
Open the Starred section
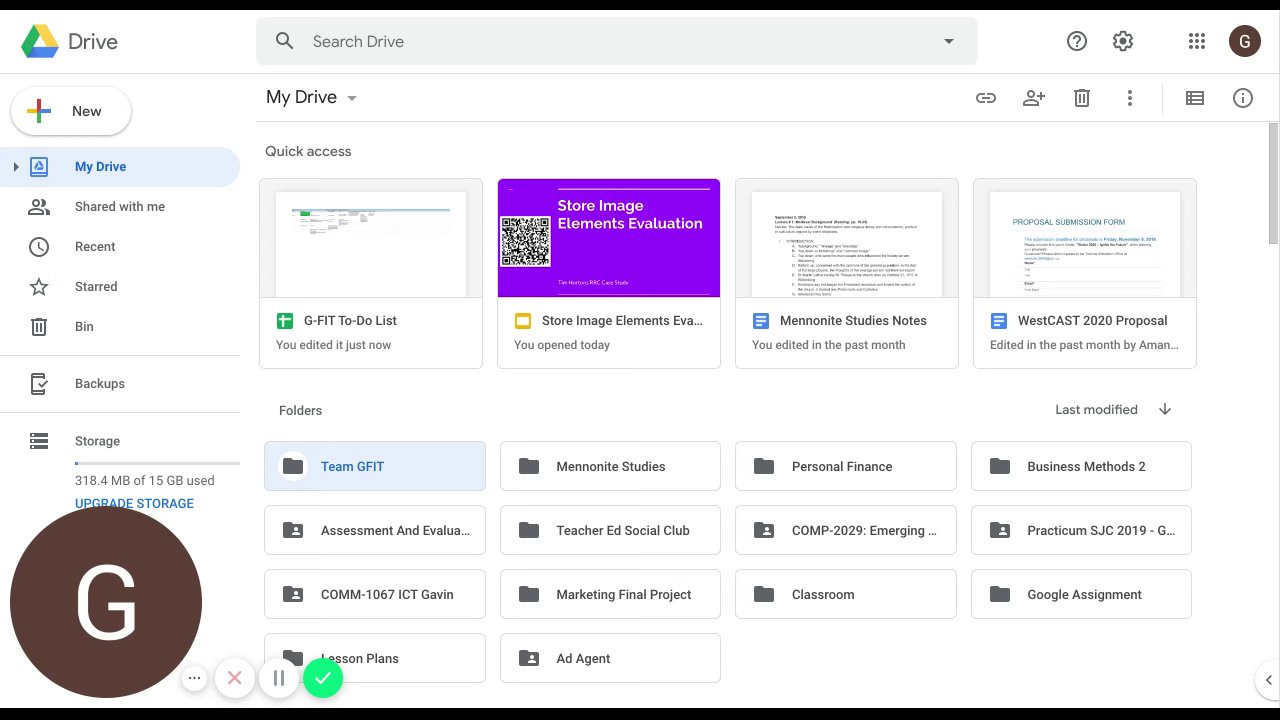(96, 287)
